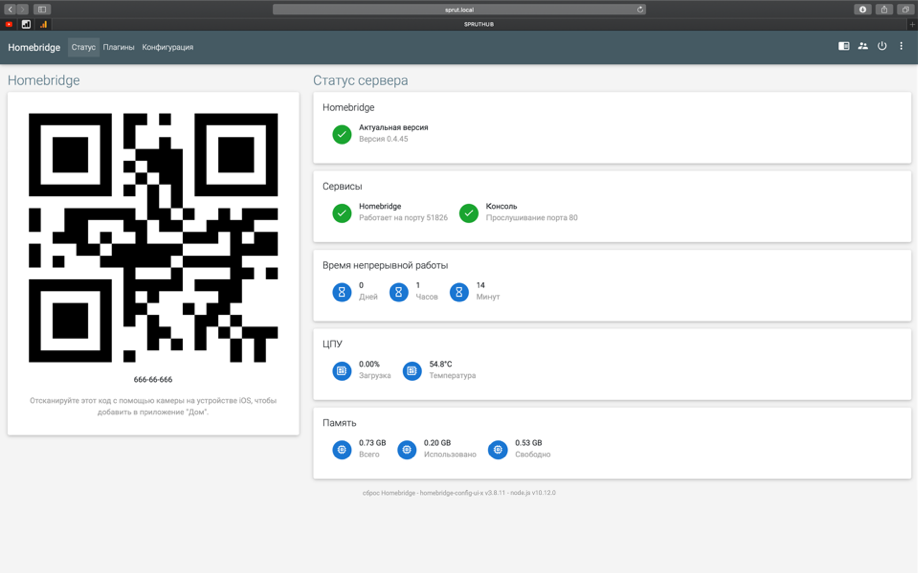The height and width of the screenshot is (573, 918).
Task: Click the 0.53 GB free memory value
Action: pyautogui.click(x=529, y=443)
